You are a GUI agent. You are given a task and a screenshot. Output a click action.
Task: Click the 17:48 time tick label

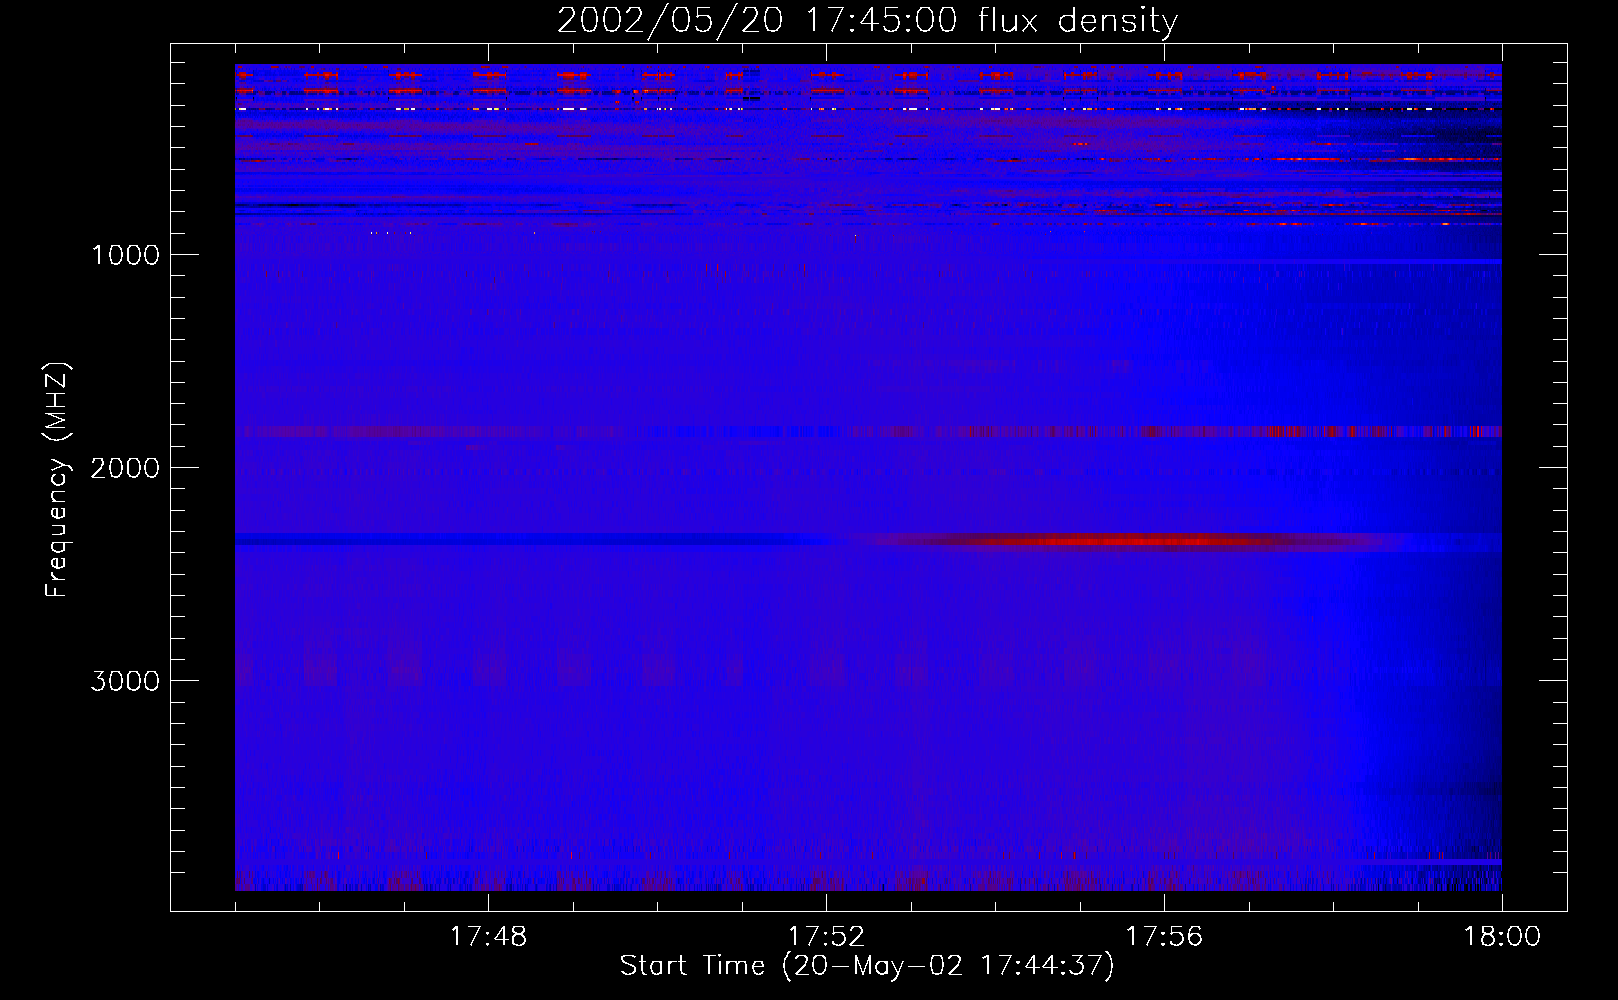point(488,937)
